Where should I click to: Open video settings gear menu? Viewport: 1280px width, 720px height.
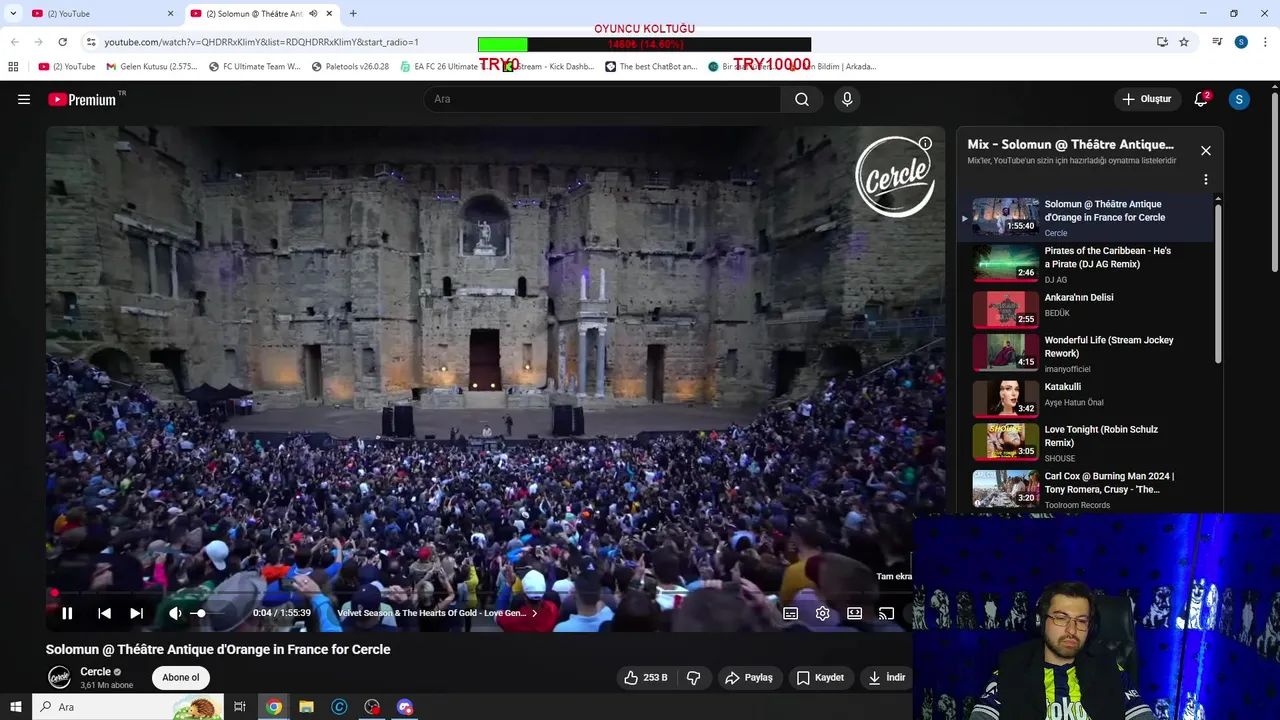tap(822, 613)
